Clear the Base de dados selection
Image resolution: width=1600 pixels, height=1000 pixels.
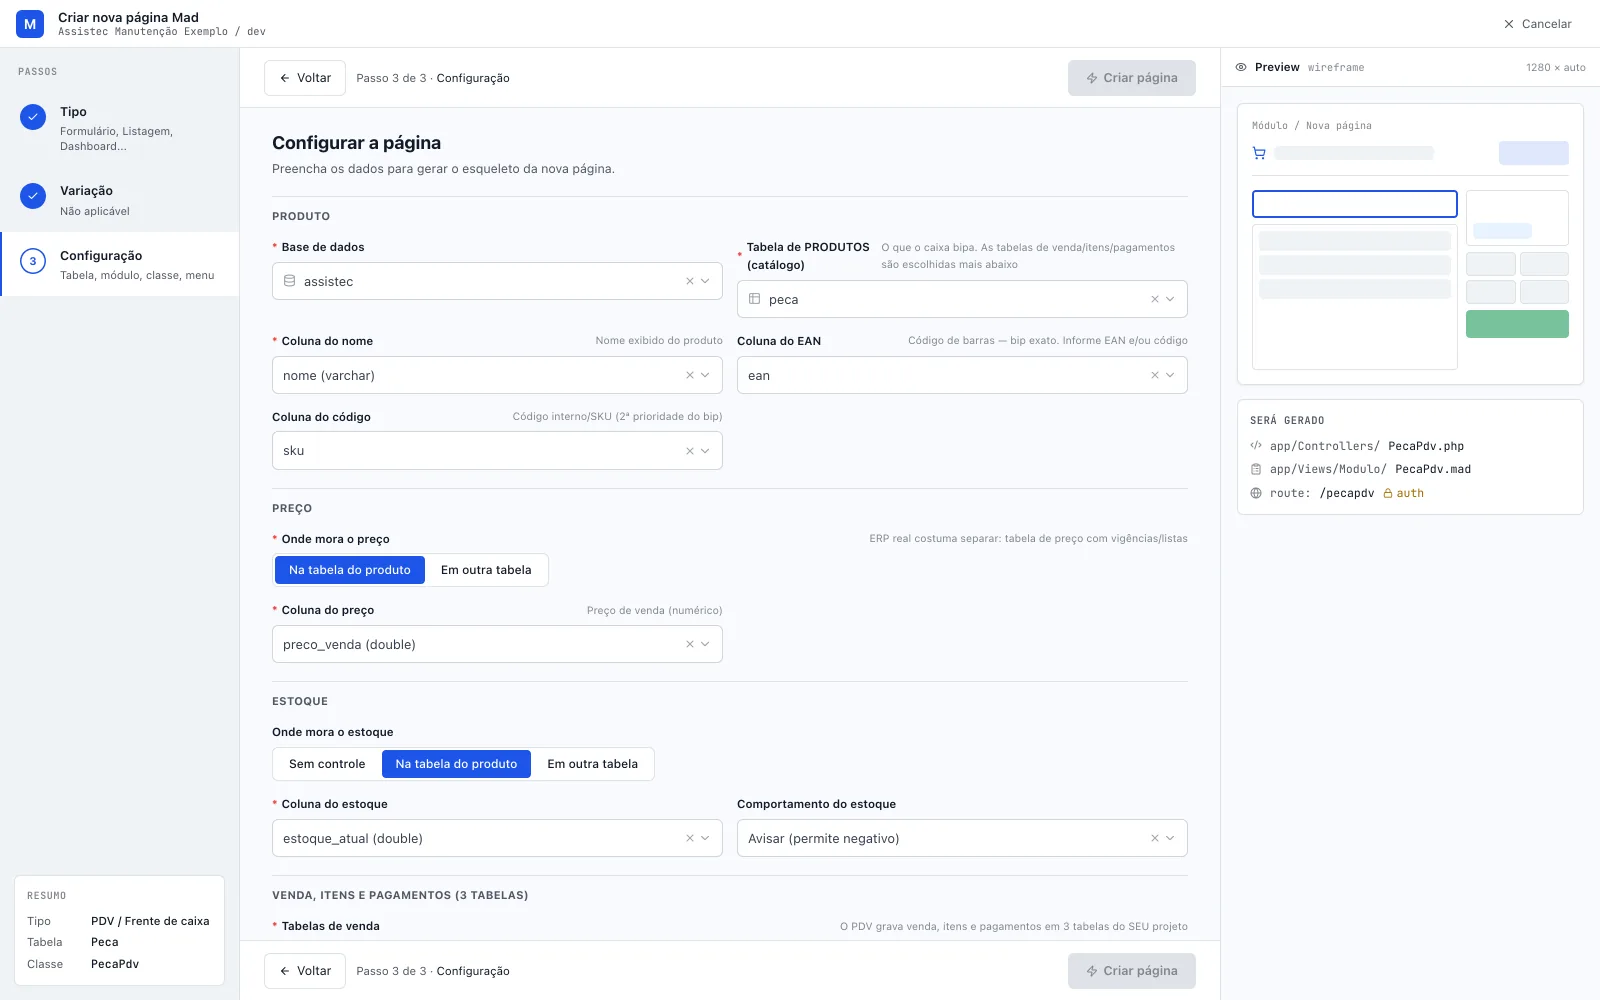pyautogui.click(x=690, y=281)
